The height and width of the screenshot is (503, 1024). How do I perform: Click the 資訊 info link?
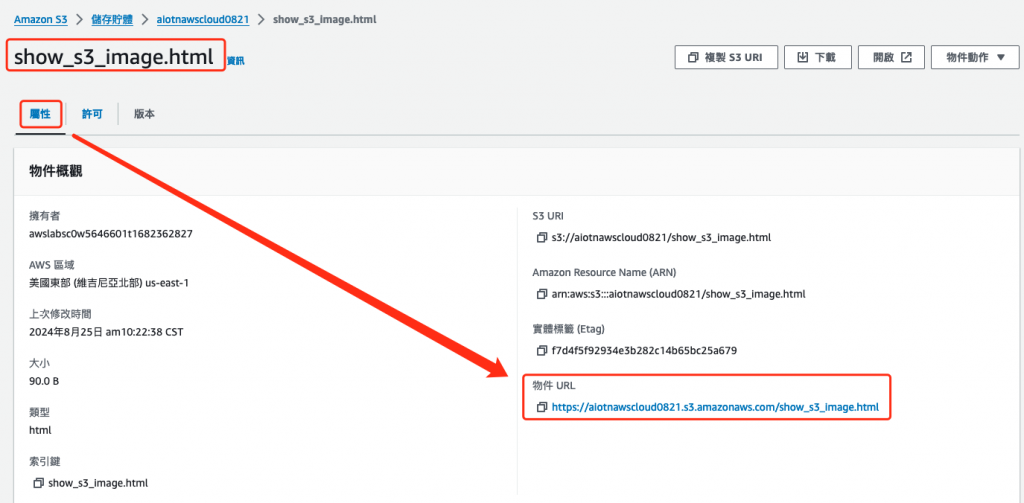coord(236,61)
